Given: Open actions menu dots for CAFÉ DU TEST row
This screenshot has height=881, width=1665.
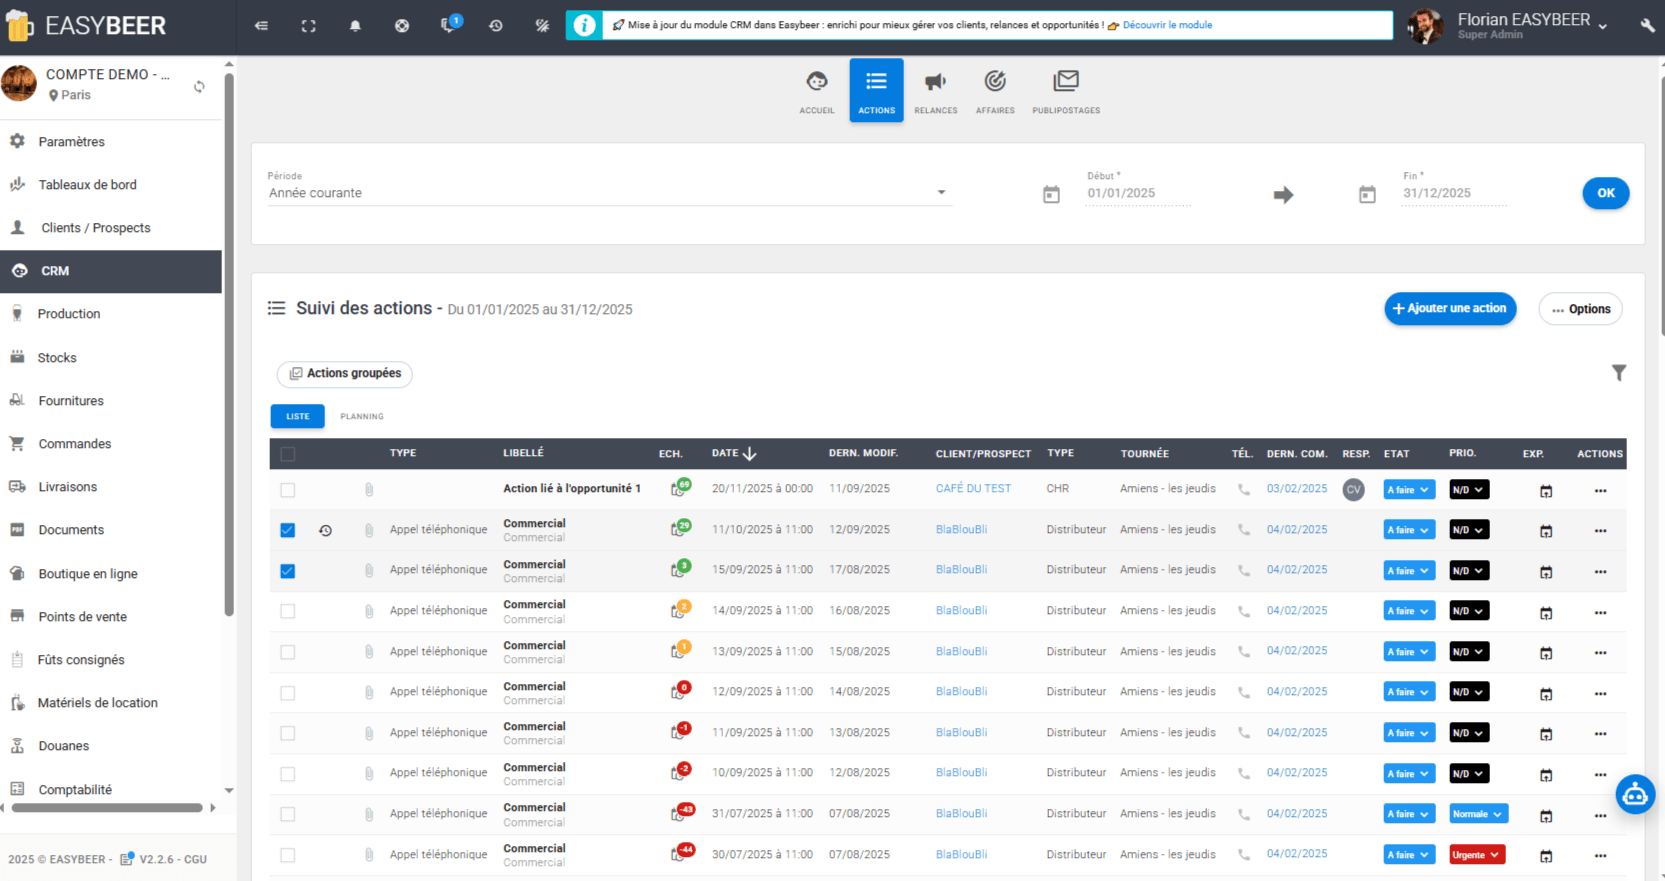Looking at the screenshot, I should click(1600, 491).
